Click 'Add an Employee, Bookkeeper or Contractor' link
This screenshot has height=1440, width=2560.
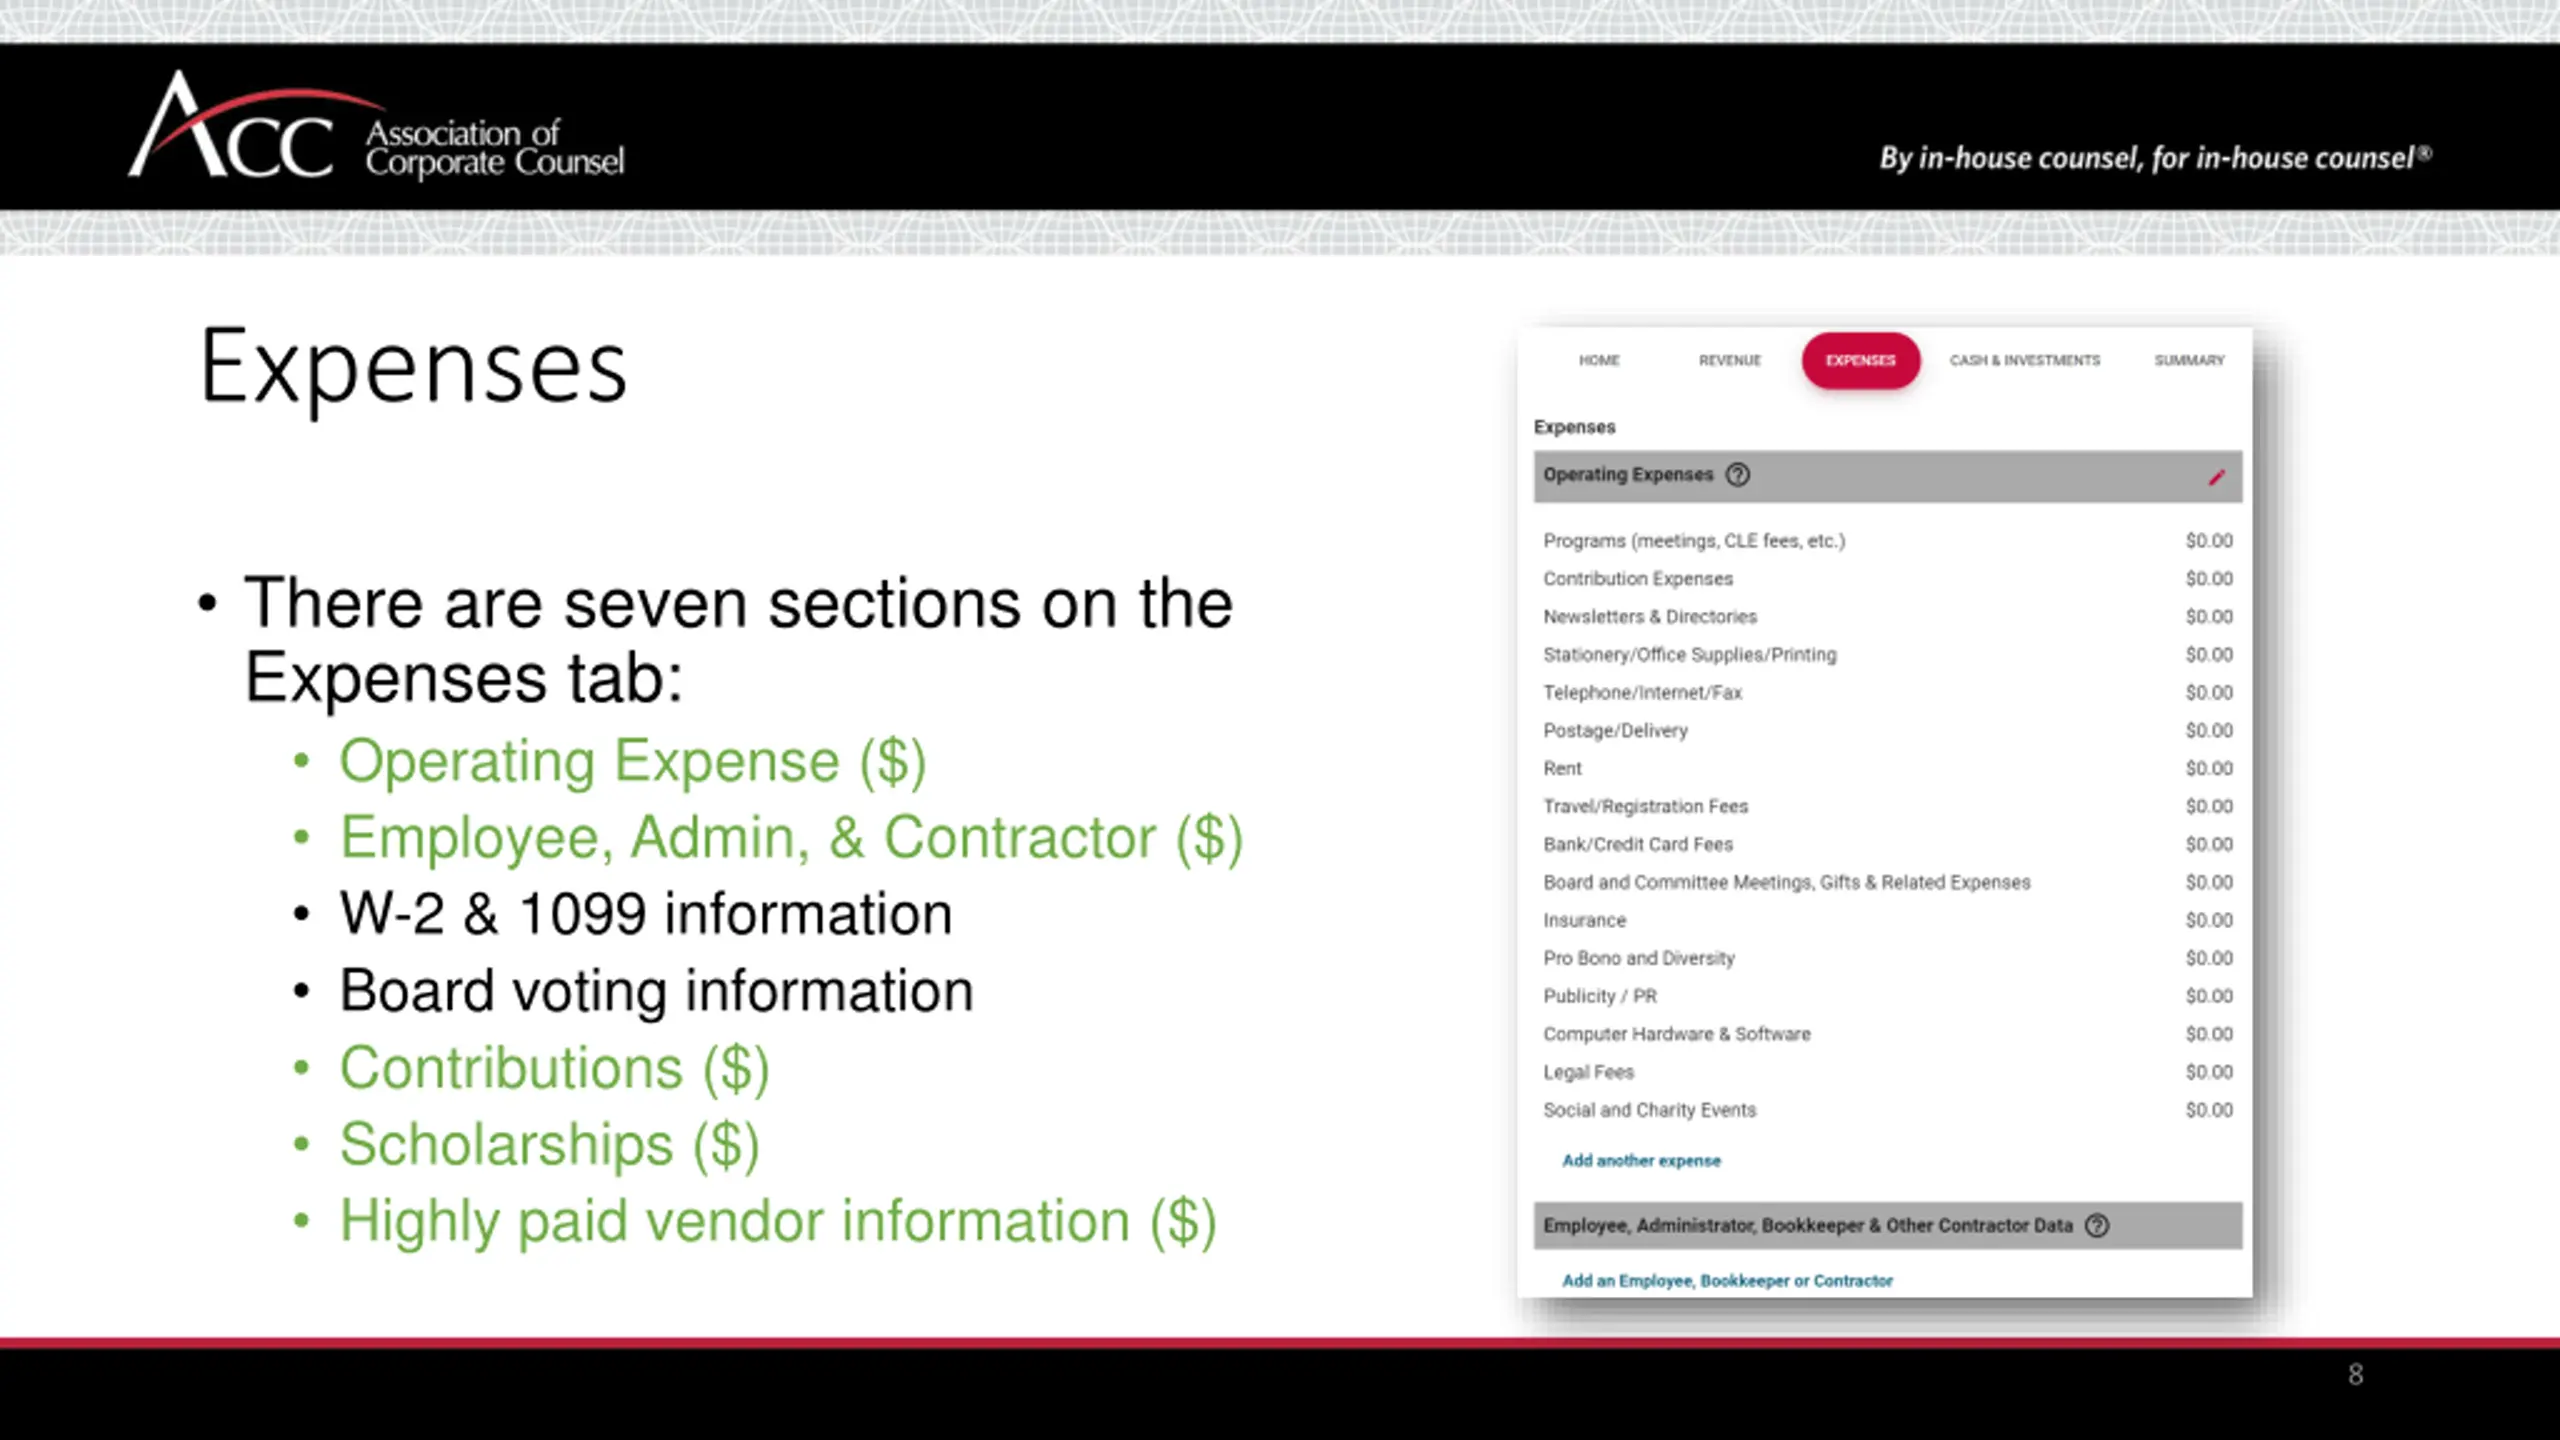click(x=1727, y=1280)
